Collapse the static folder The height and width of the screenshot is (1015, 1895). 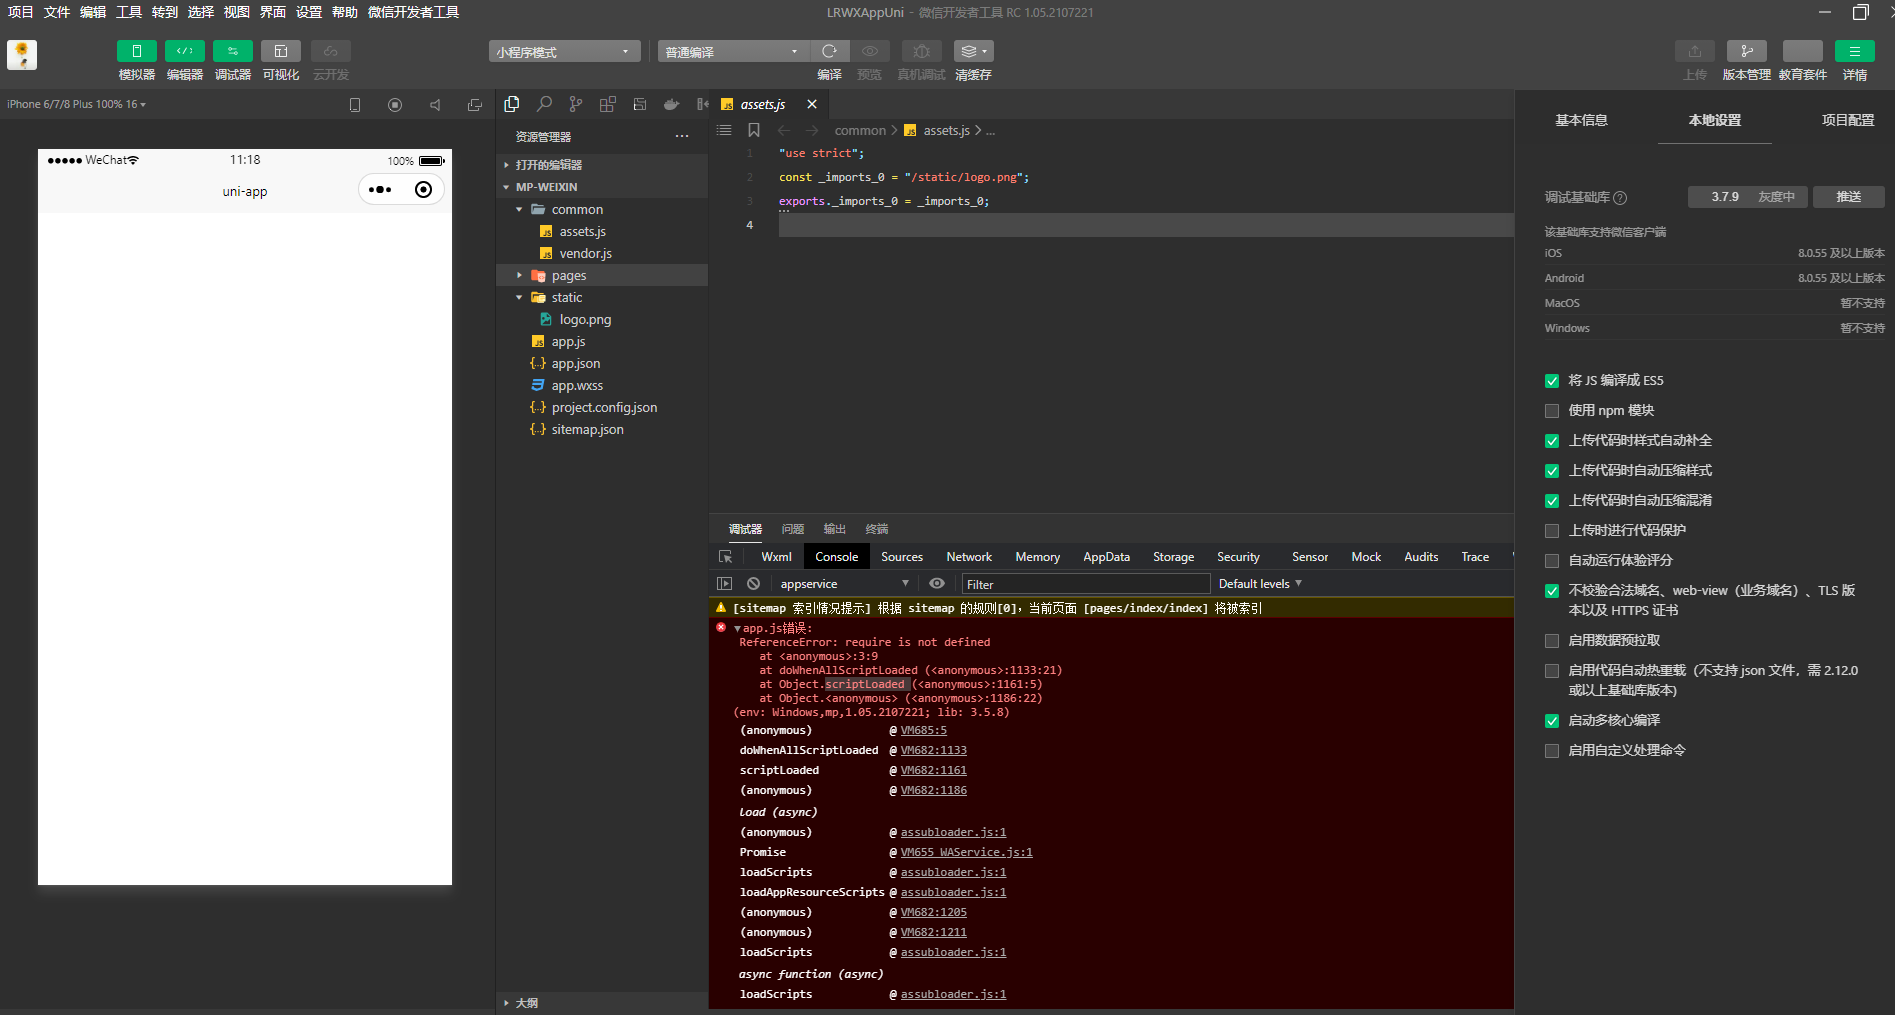602,297
